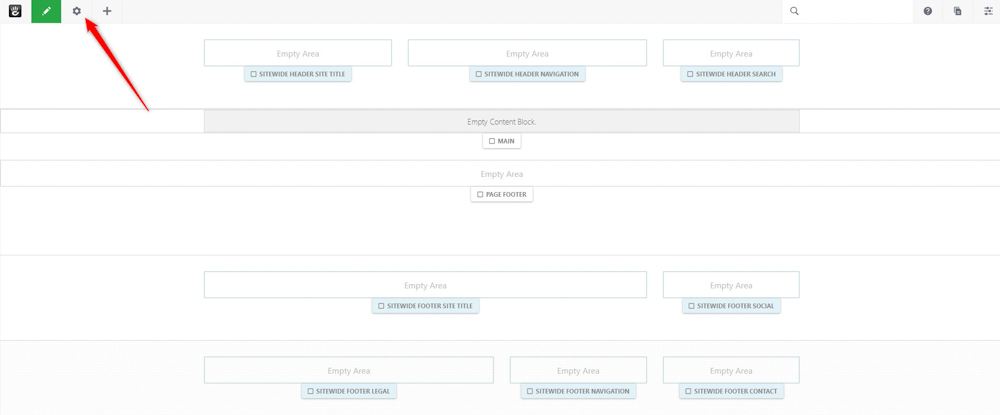The width and height of the screenshot is (1000, 415).
Task: Click Sitewide Footer Social label
Action: tap(731, 306)
